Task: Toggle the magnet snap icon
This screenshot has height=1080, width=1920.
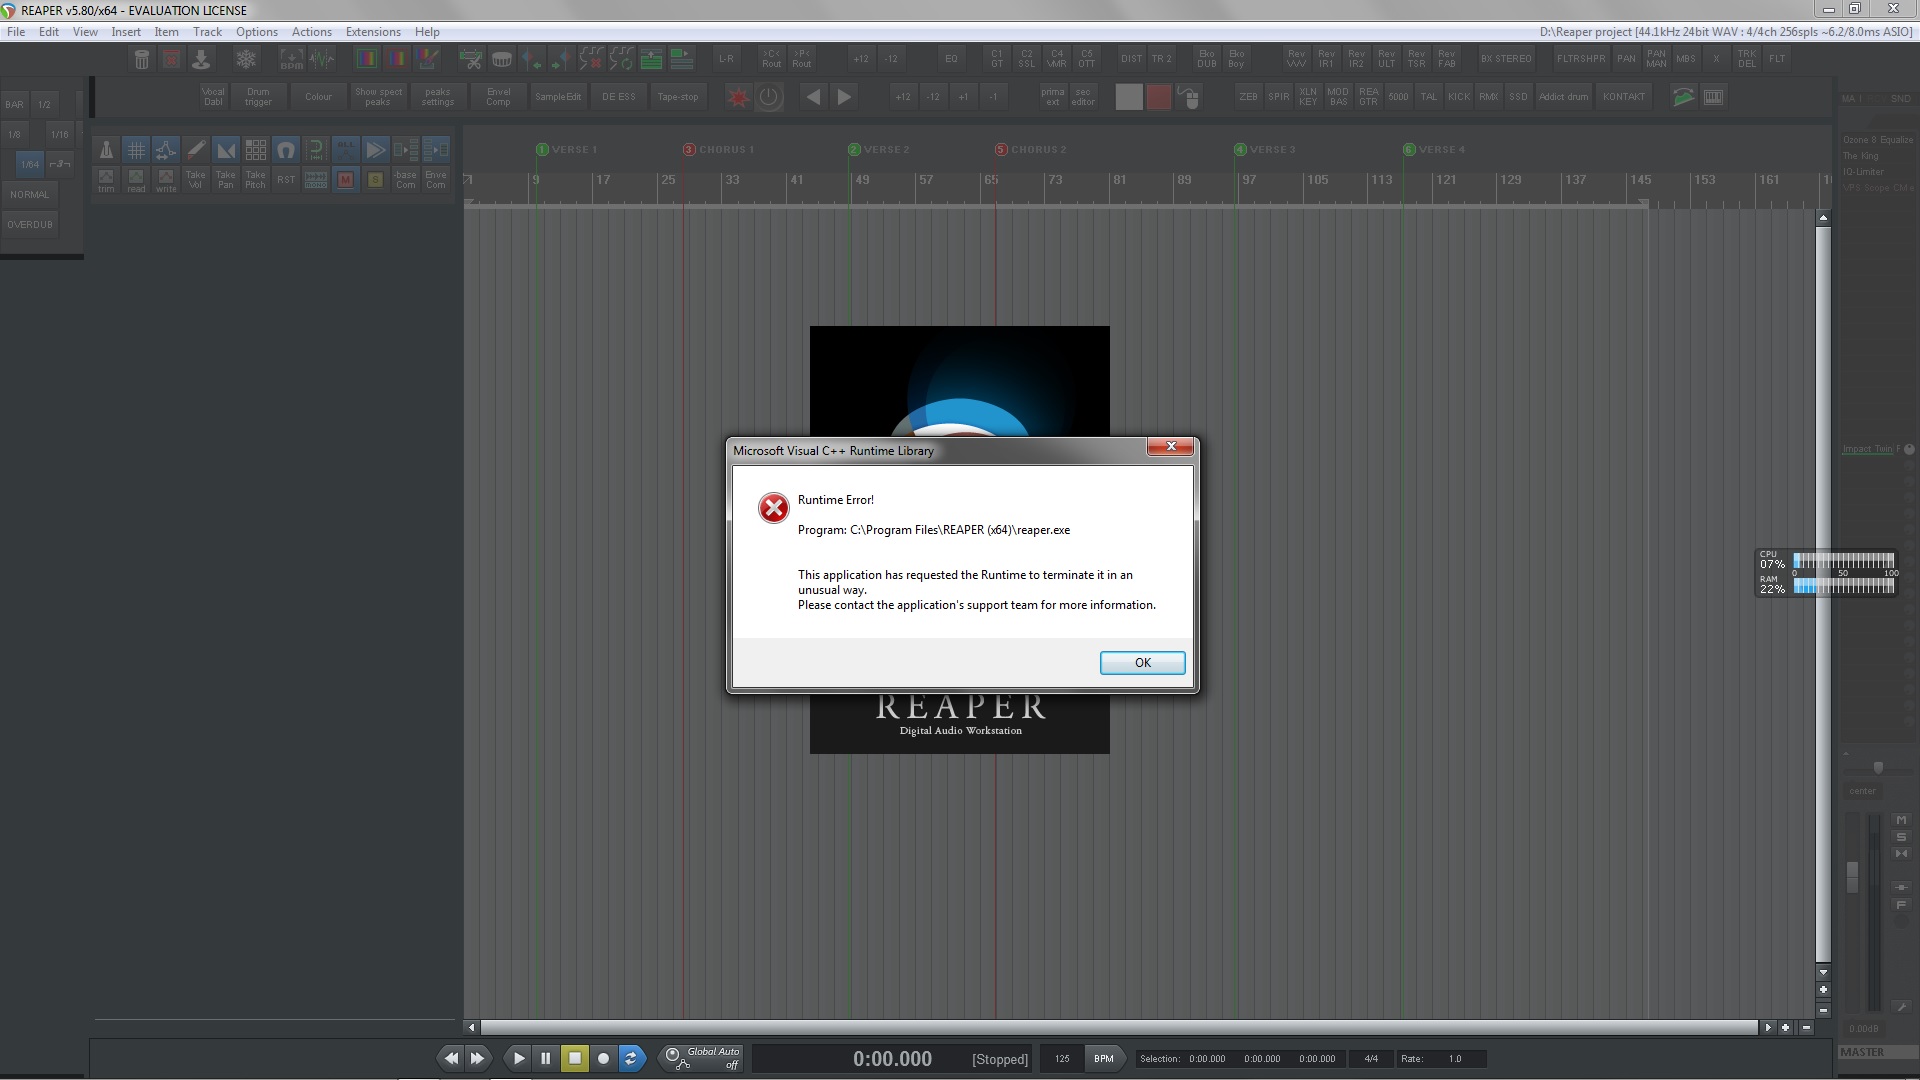Action: pos(286,150)
